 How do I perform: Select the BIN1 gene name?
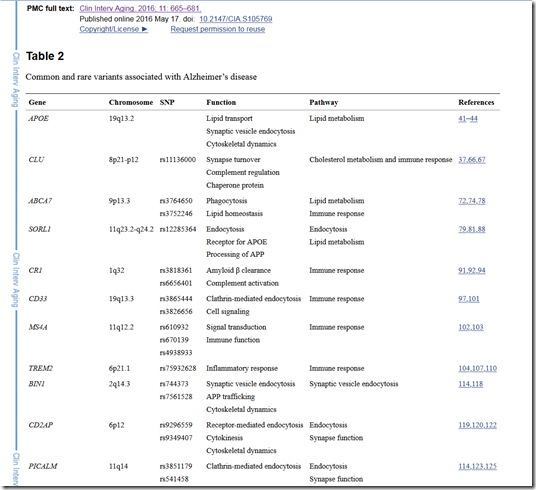click(x=37, y=384)
